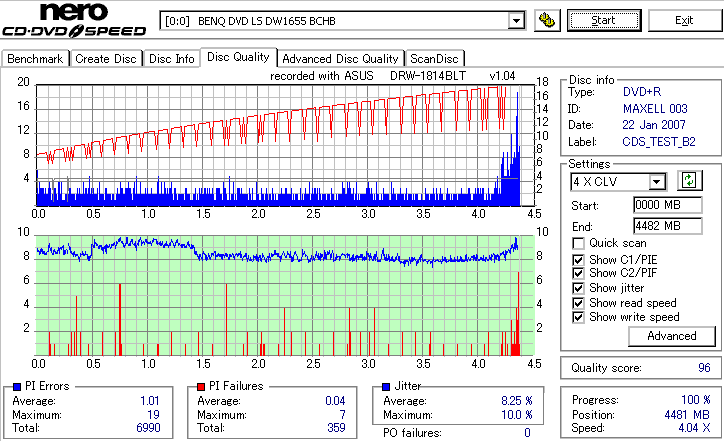The height and width of the screenshot is (441, 724).
Task: Click the End position input field
Action: pos(668,226)
